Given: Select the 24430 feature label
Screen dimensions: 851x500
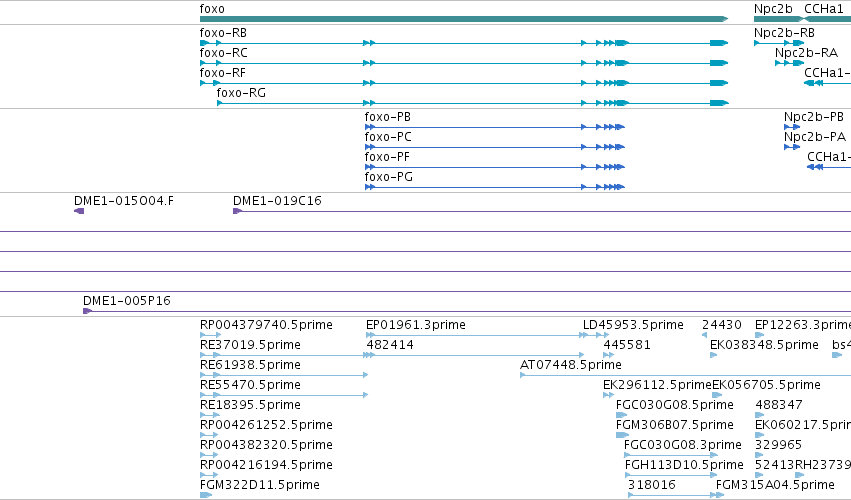Looking at the screenshot, I should pos(721,325).
